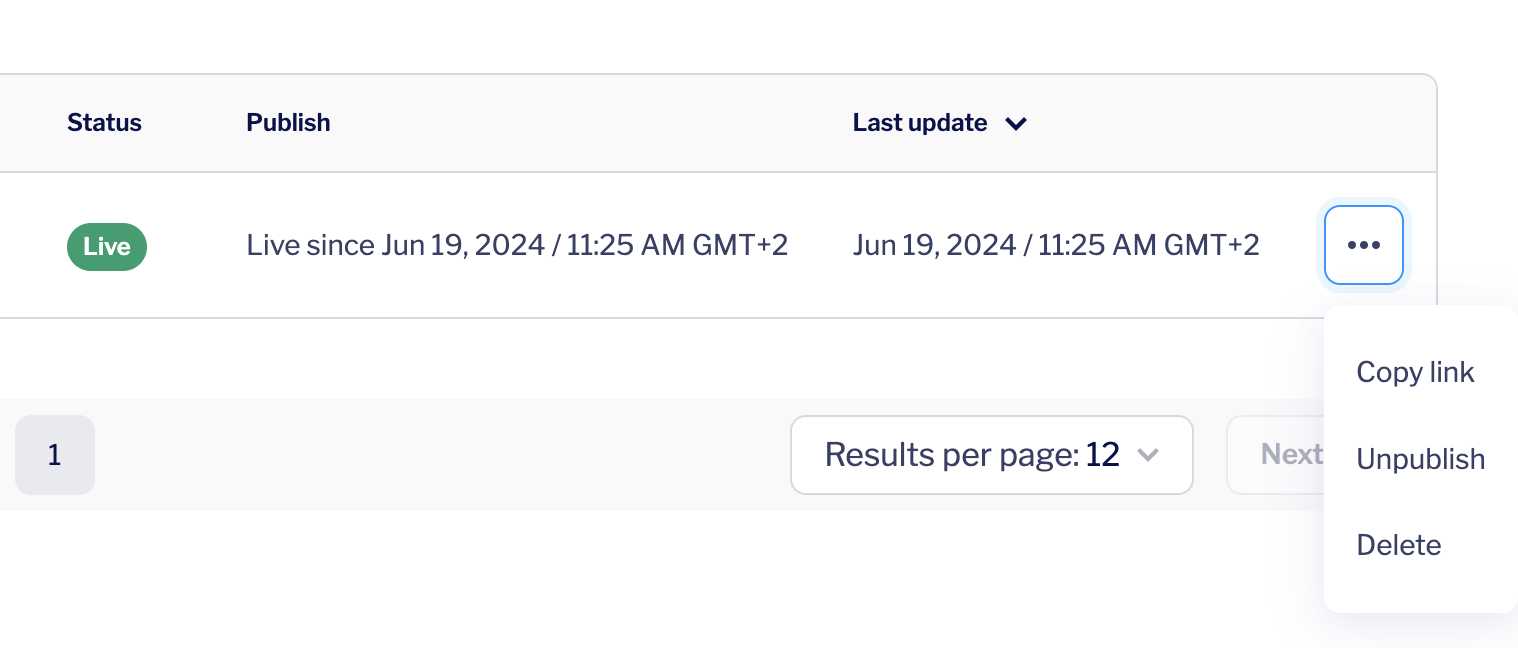
Task: Click the value 12 in Results per page
Action: [1102, 455]
